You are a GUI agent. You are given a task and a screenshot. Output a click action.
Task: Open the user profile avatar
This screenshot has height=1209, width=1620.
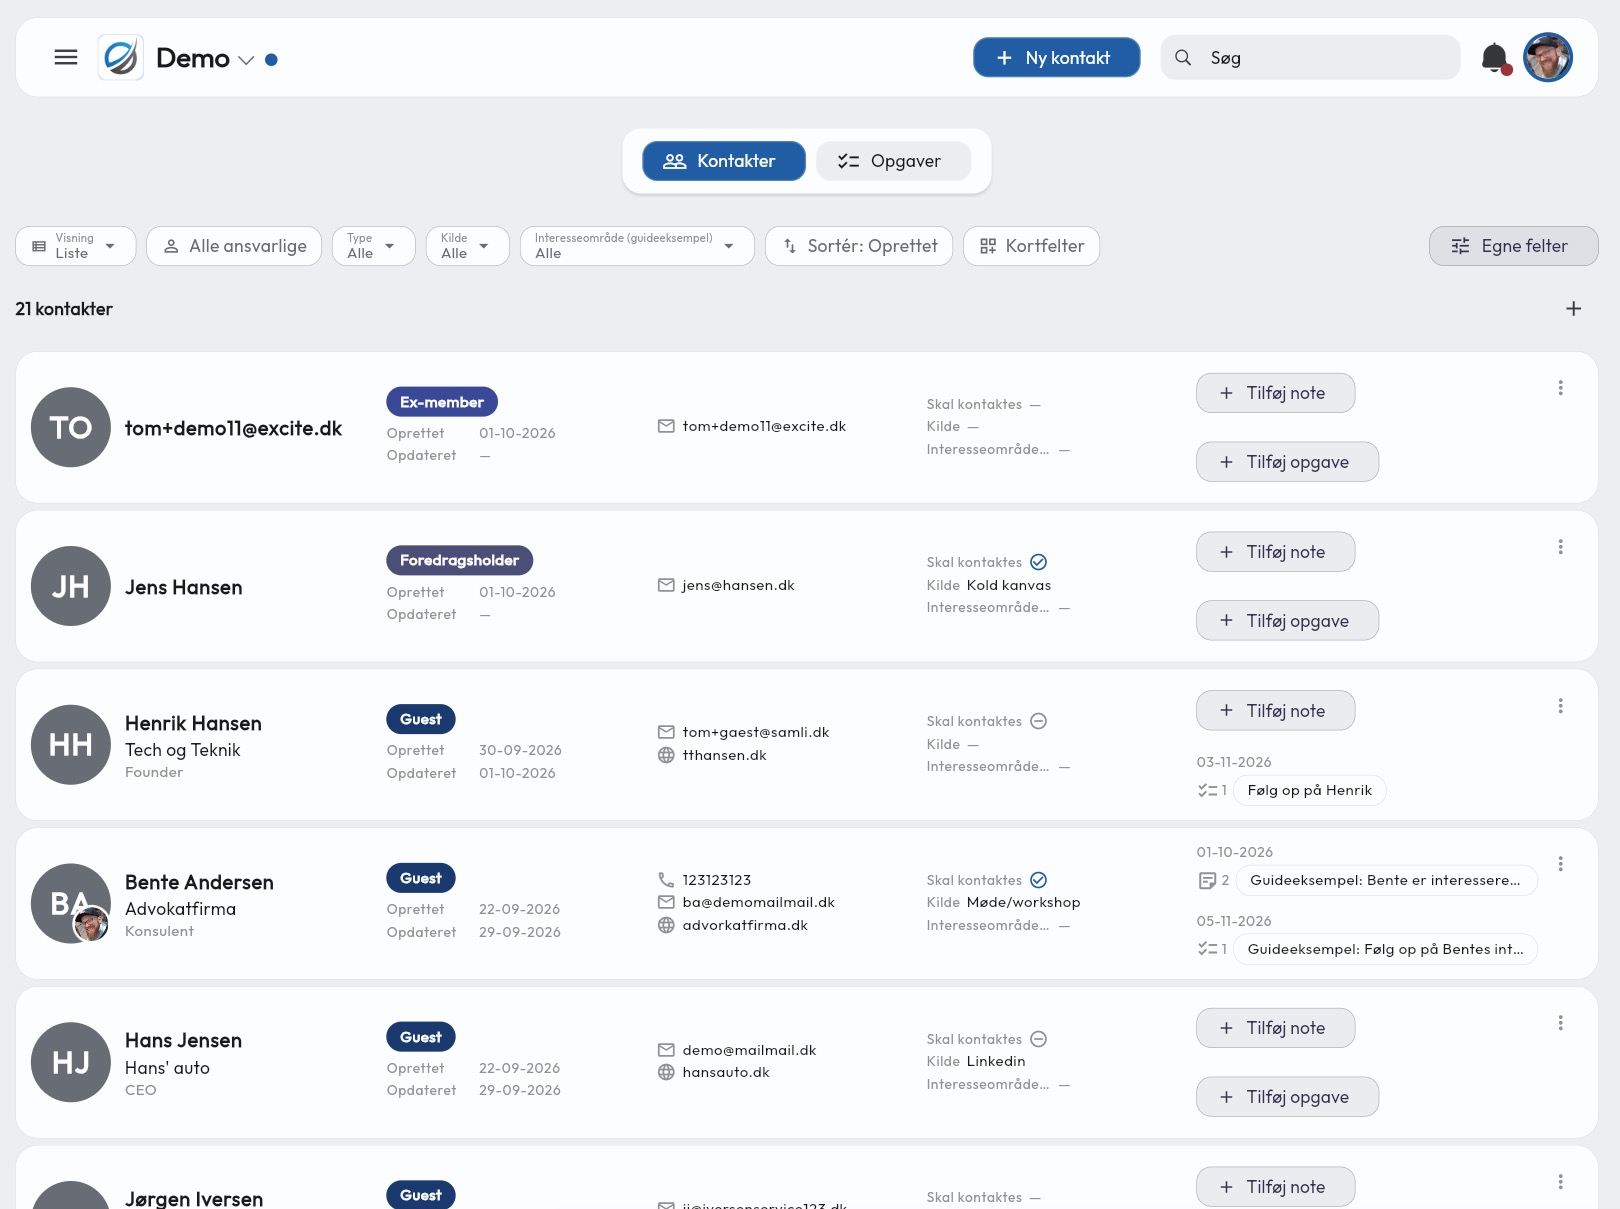coord(1548,58)
